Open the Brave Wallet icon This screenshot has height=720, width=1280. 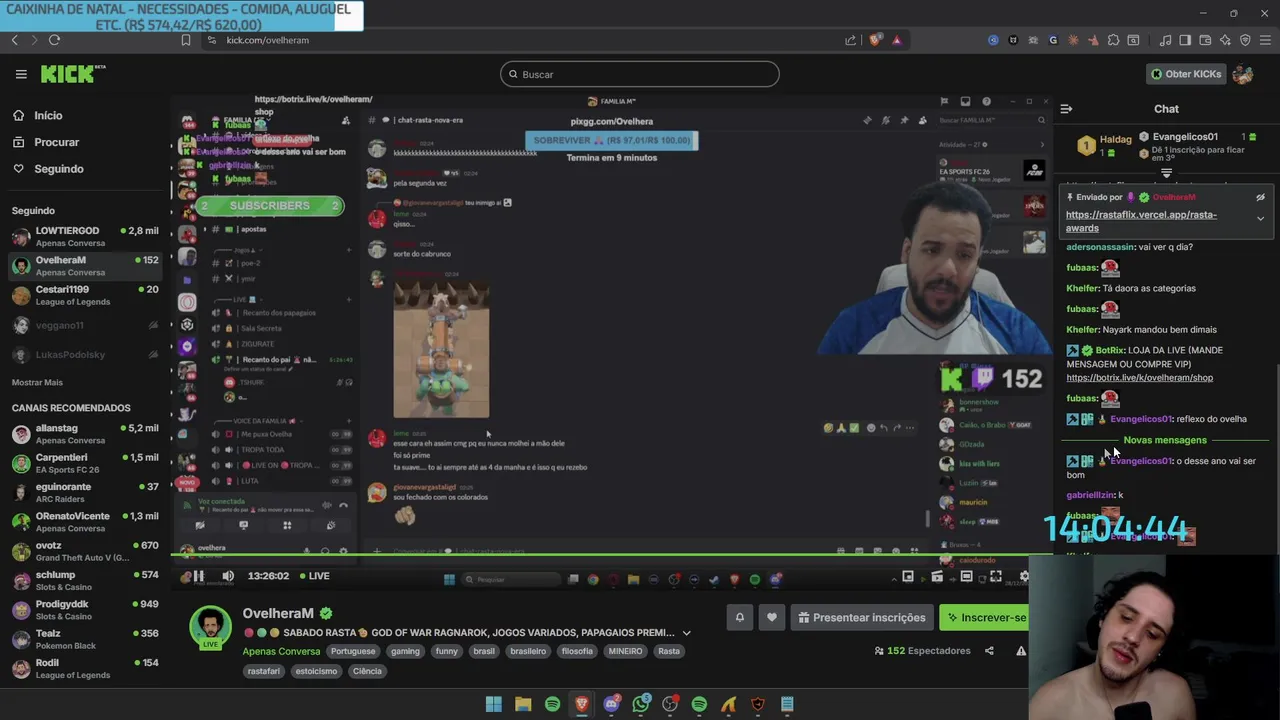(x=1205, y=40)
